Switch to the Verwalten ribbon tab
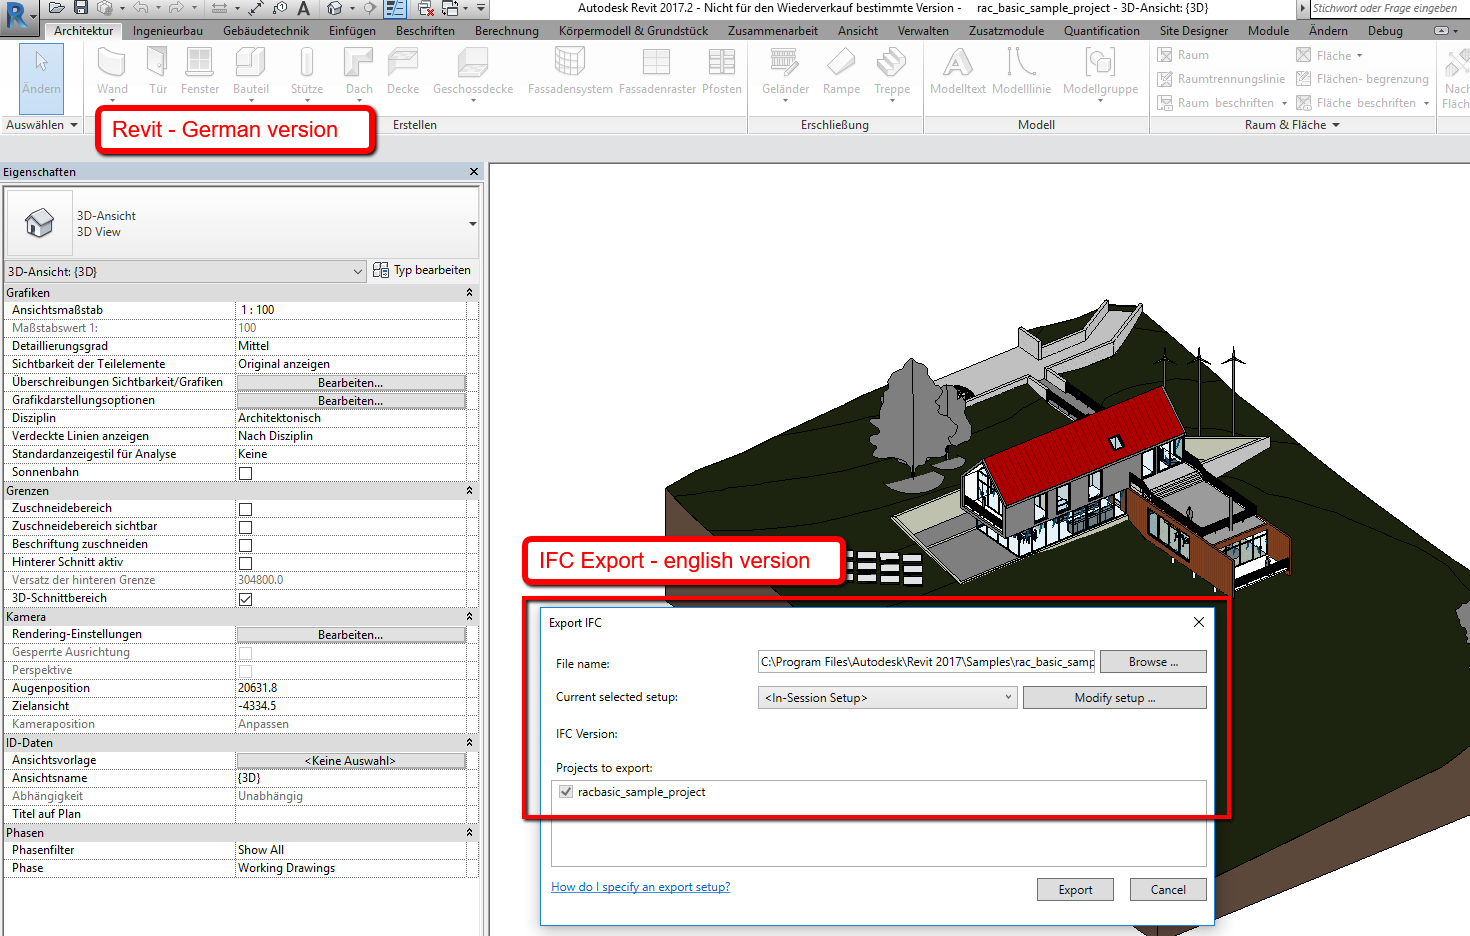This screenshot has height=936, width=1470. coord(923,31)
